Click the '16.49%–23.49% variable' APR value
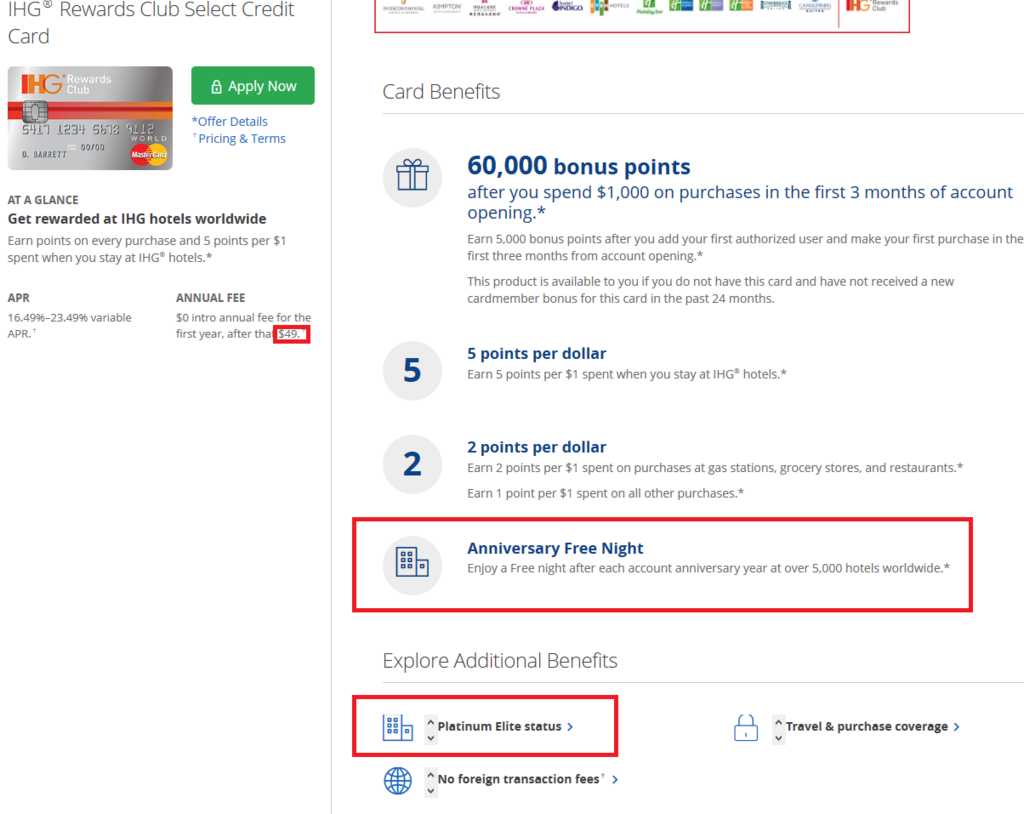Screen dimensions: 1024x814 pos(69,317)
